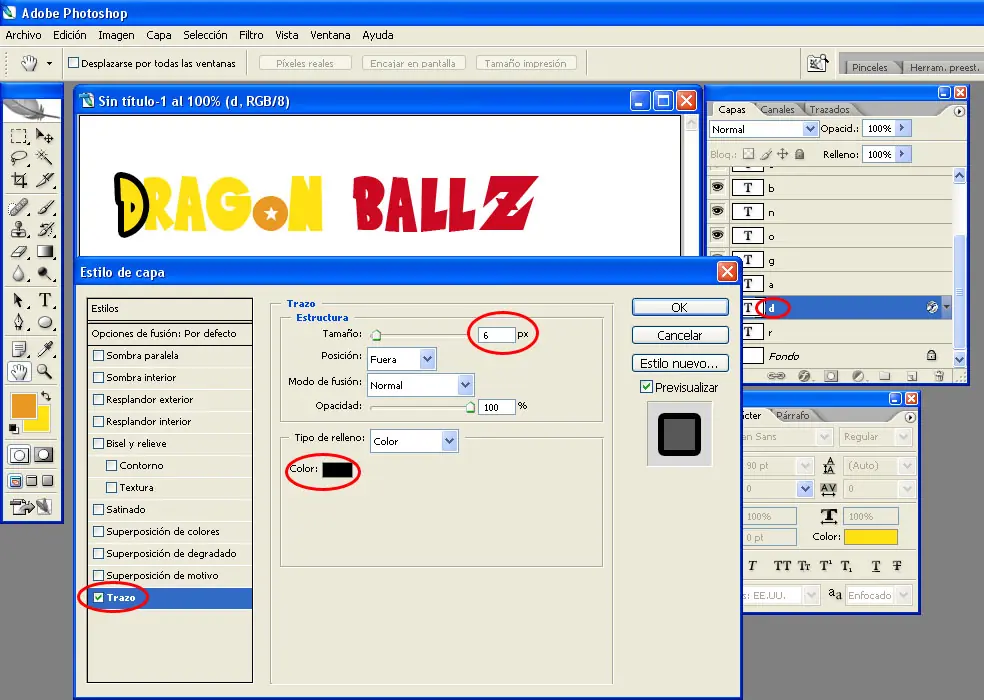984x700 pixels.
Task: Click the Estilo nuevo... button
Action: [x=680, y=363]
